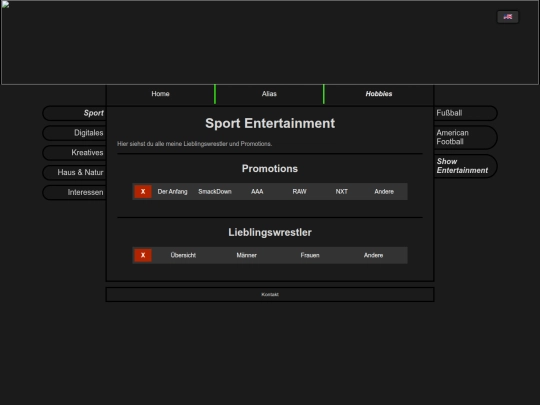Click the broken header image icon
540x405 pixels.
click(x=5, y=4)
